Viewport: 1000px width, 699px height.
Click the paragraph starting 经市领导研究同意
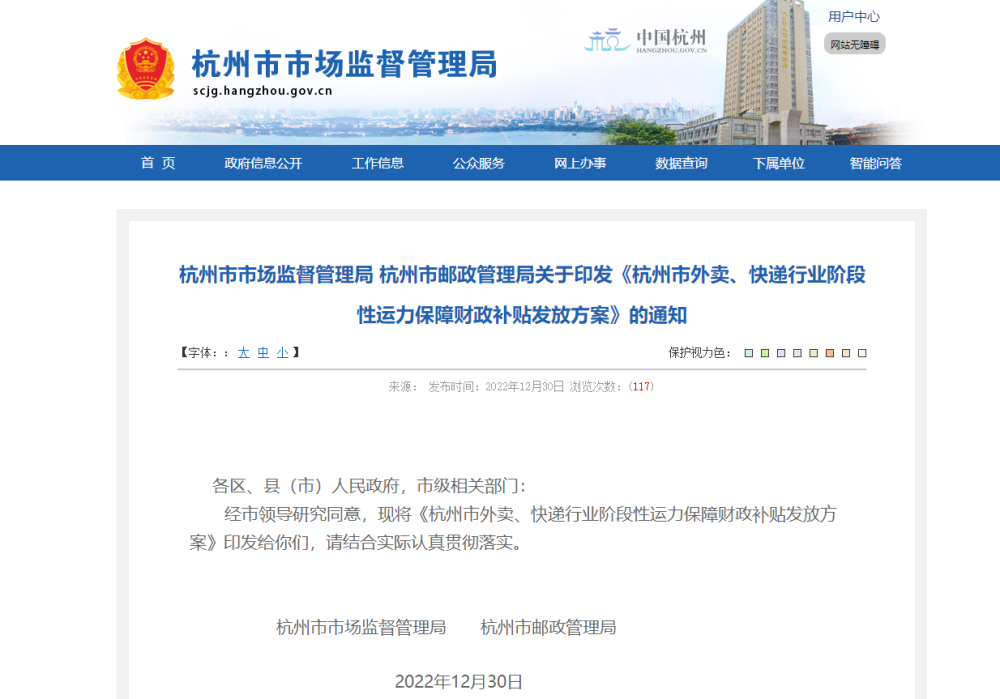tap(513, 528)
